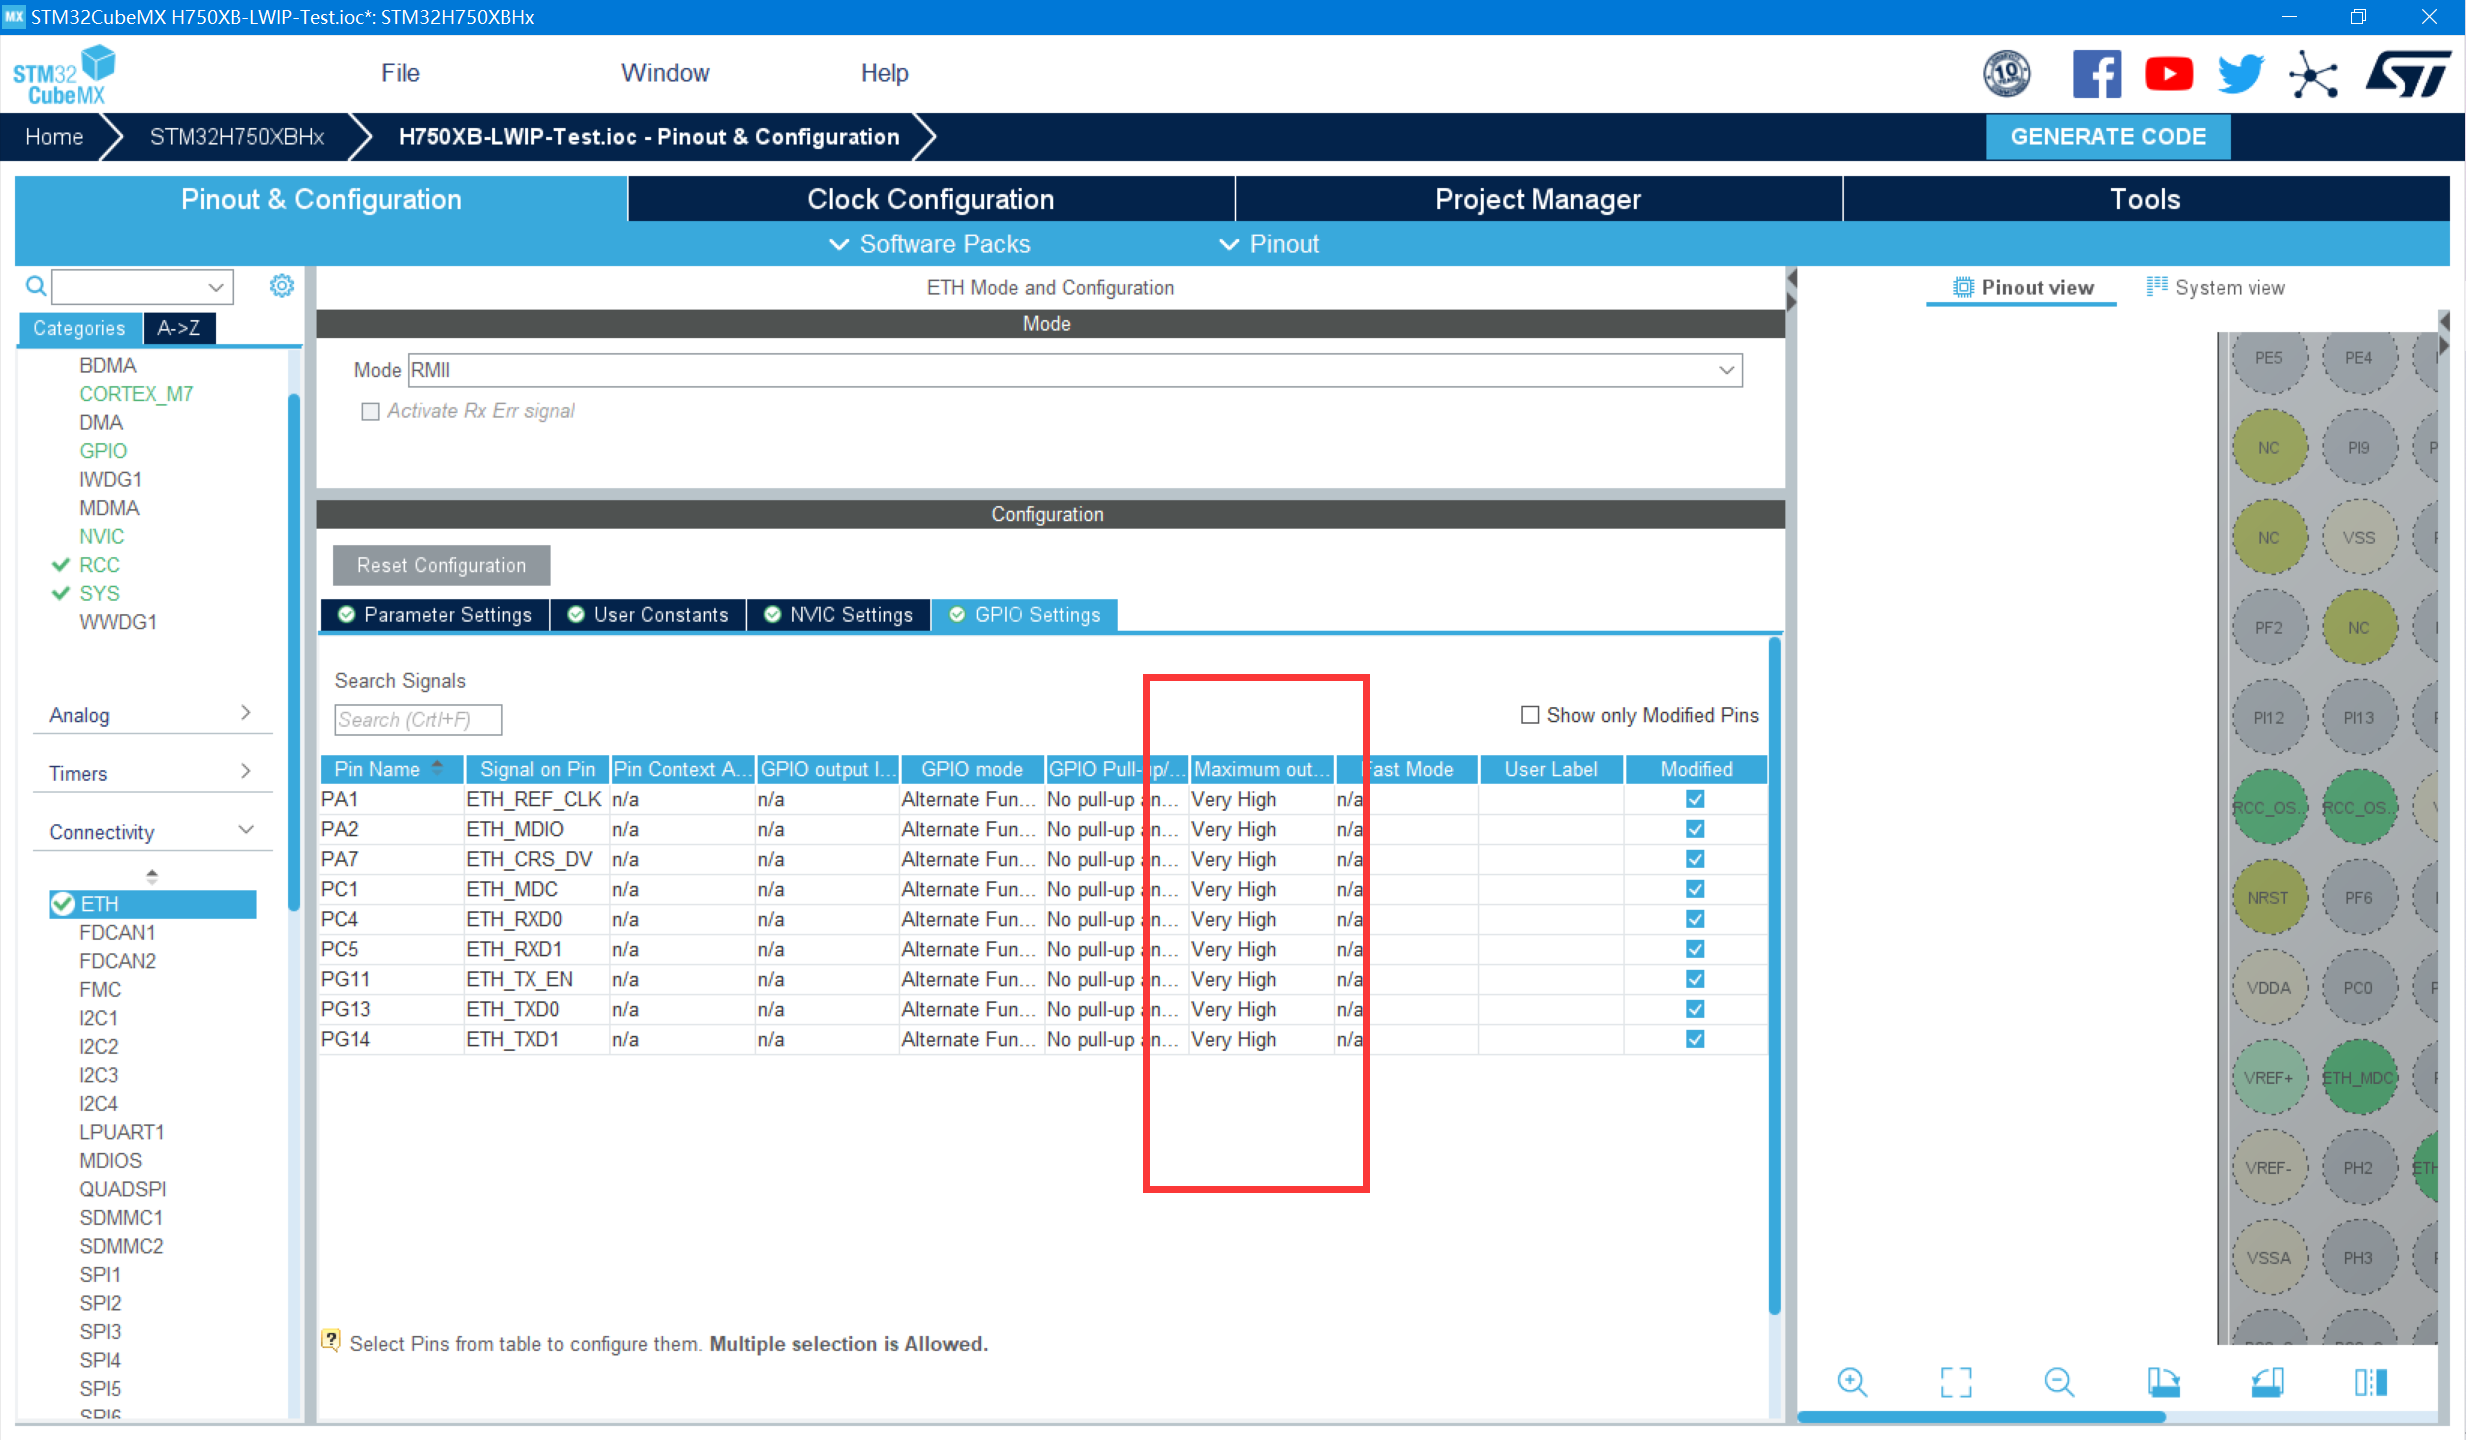Open the Help menu

tap(884, 73)
